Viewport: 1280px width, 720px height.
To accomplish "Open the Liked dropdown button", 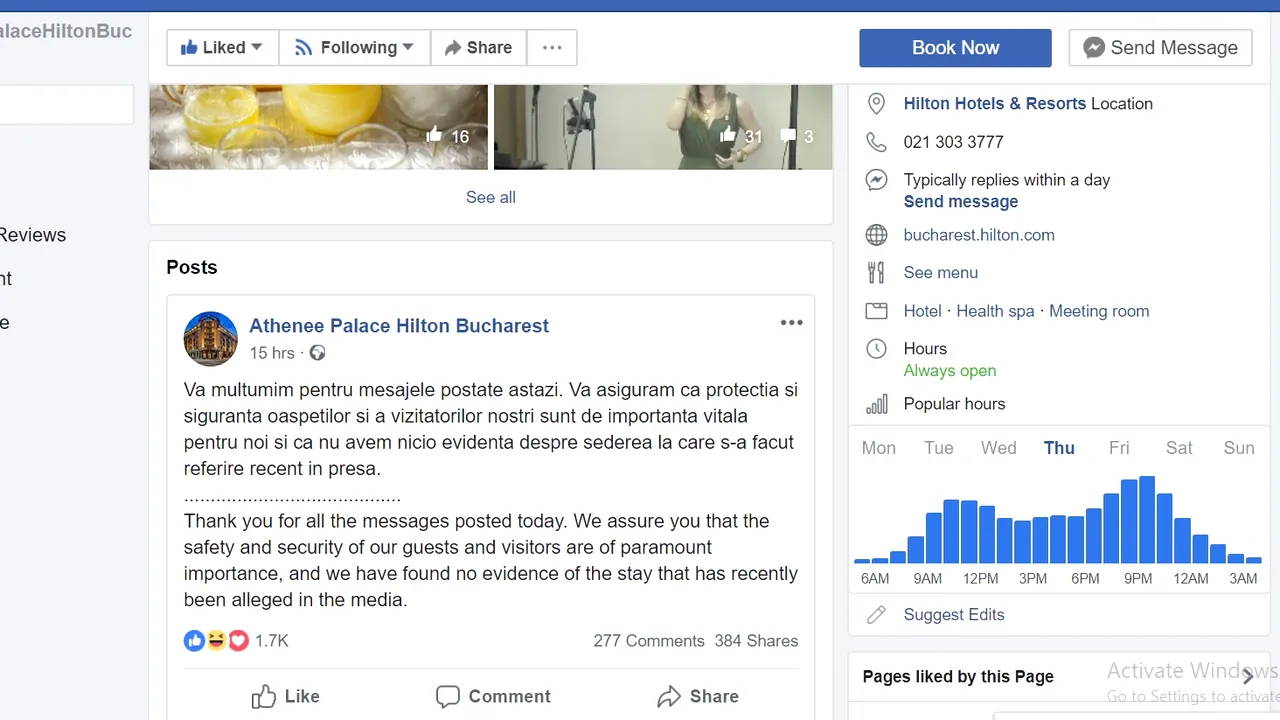I will click(x=222, y=47).
